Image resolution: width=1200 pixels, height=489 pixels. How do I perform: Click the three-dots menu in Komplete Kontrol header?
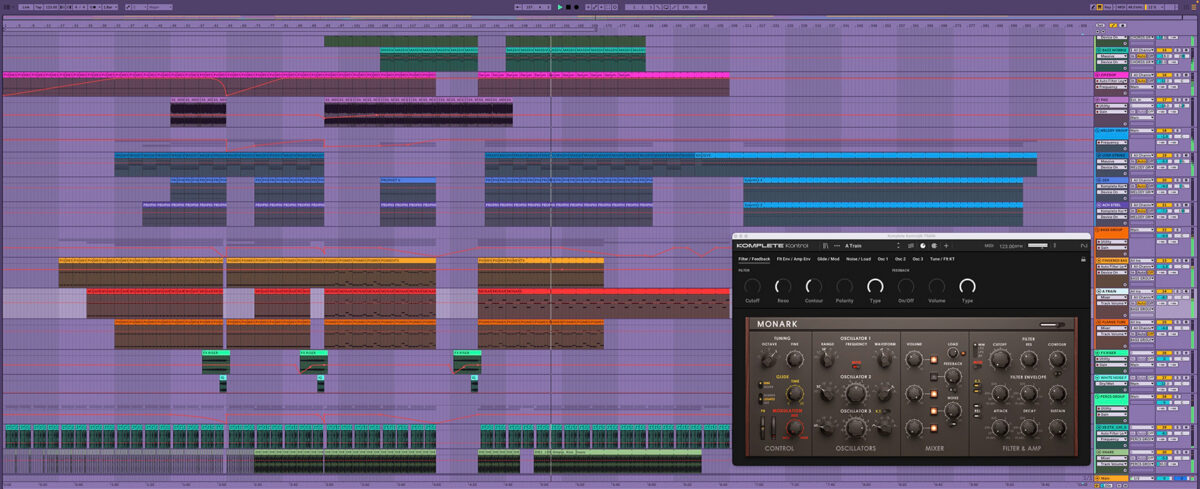click(837, 246)
